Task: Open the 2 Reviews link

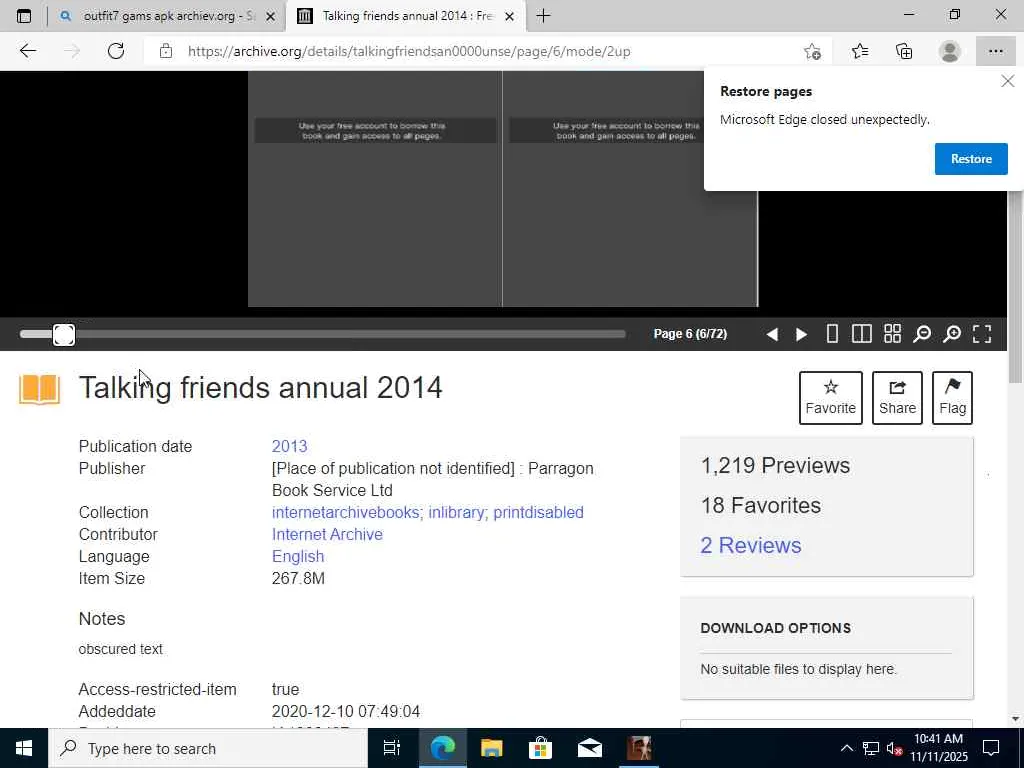Action: pyautogui.click(x=750, y=545)
